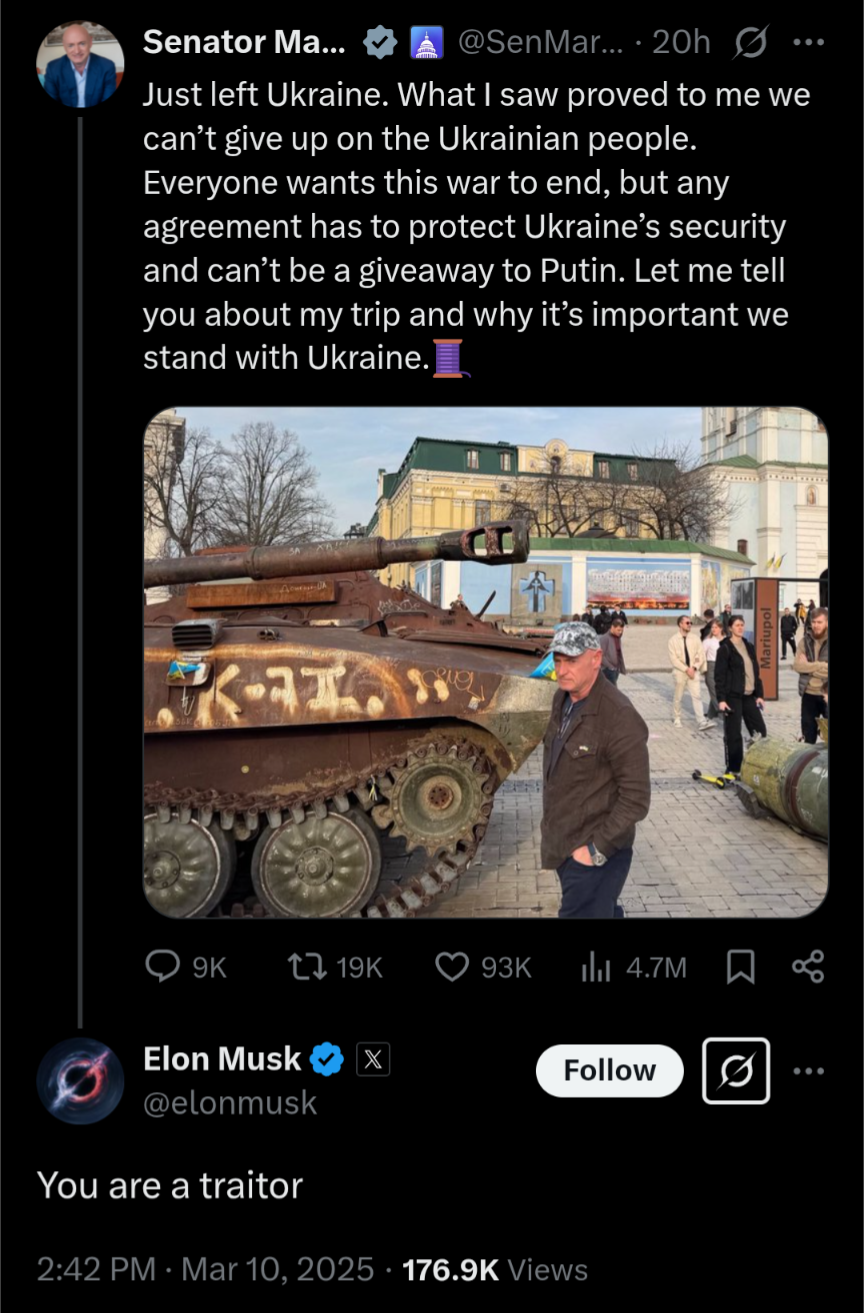Image resolution: width=864 pixels, height=1313 pixels.
Task: Open the tank photo in the post
Action: pyautogui.click(x=485, y=662)
